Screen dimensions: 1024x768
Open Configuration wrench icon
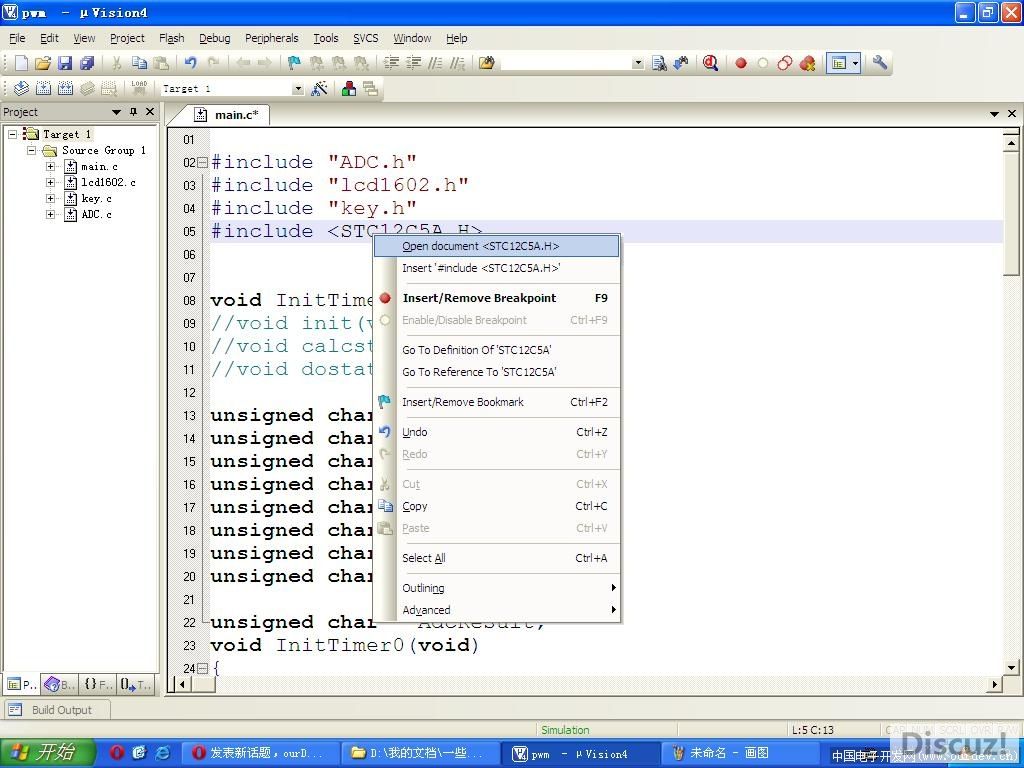(x=880, y=63)
